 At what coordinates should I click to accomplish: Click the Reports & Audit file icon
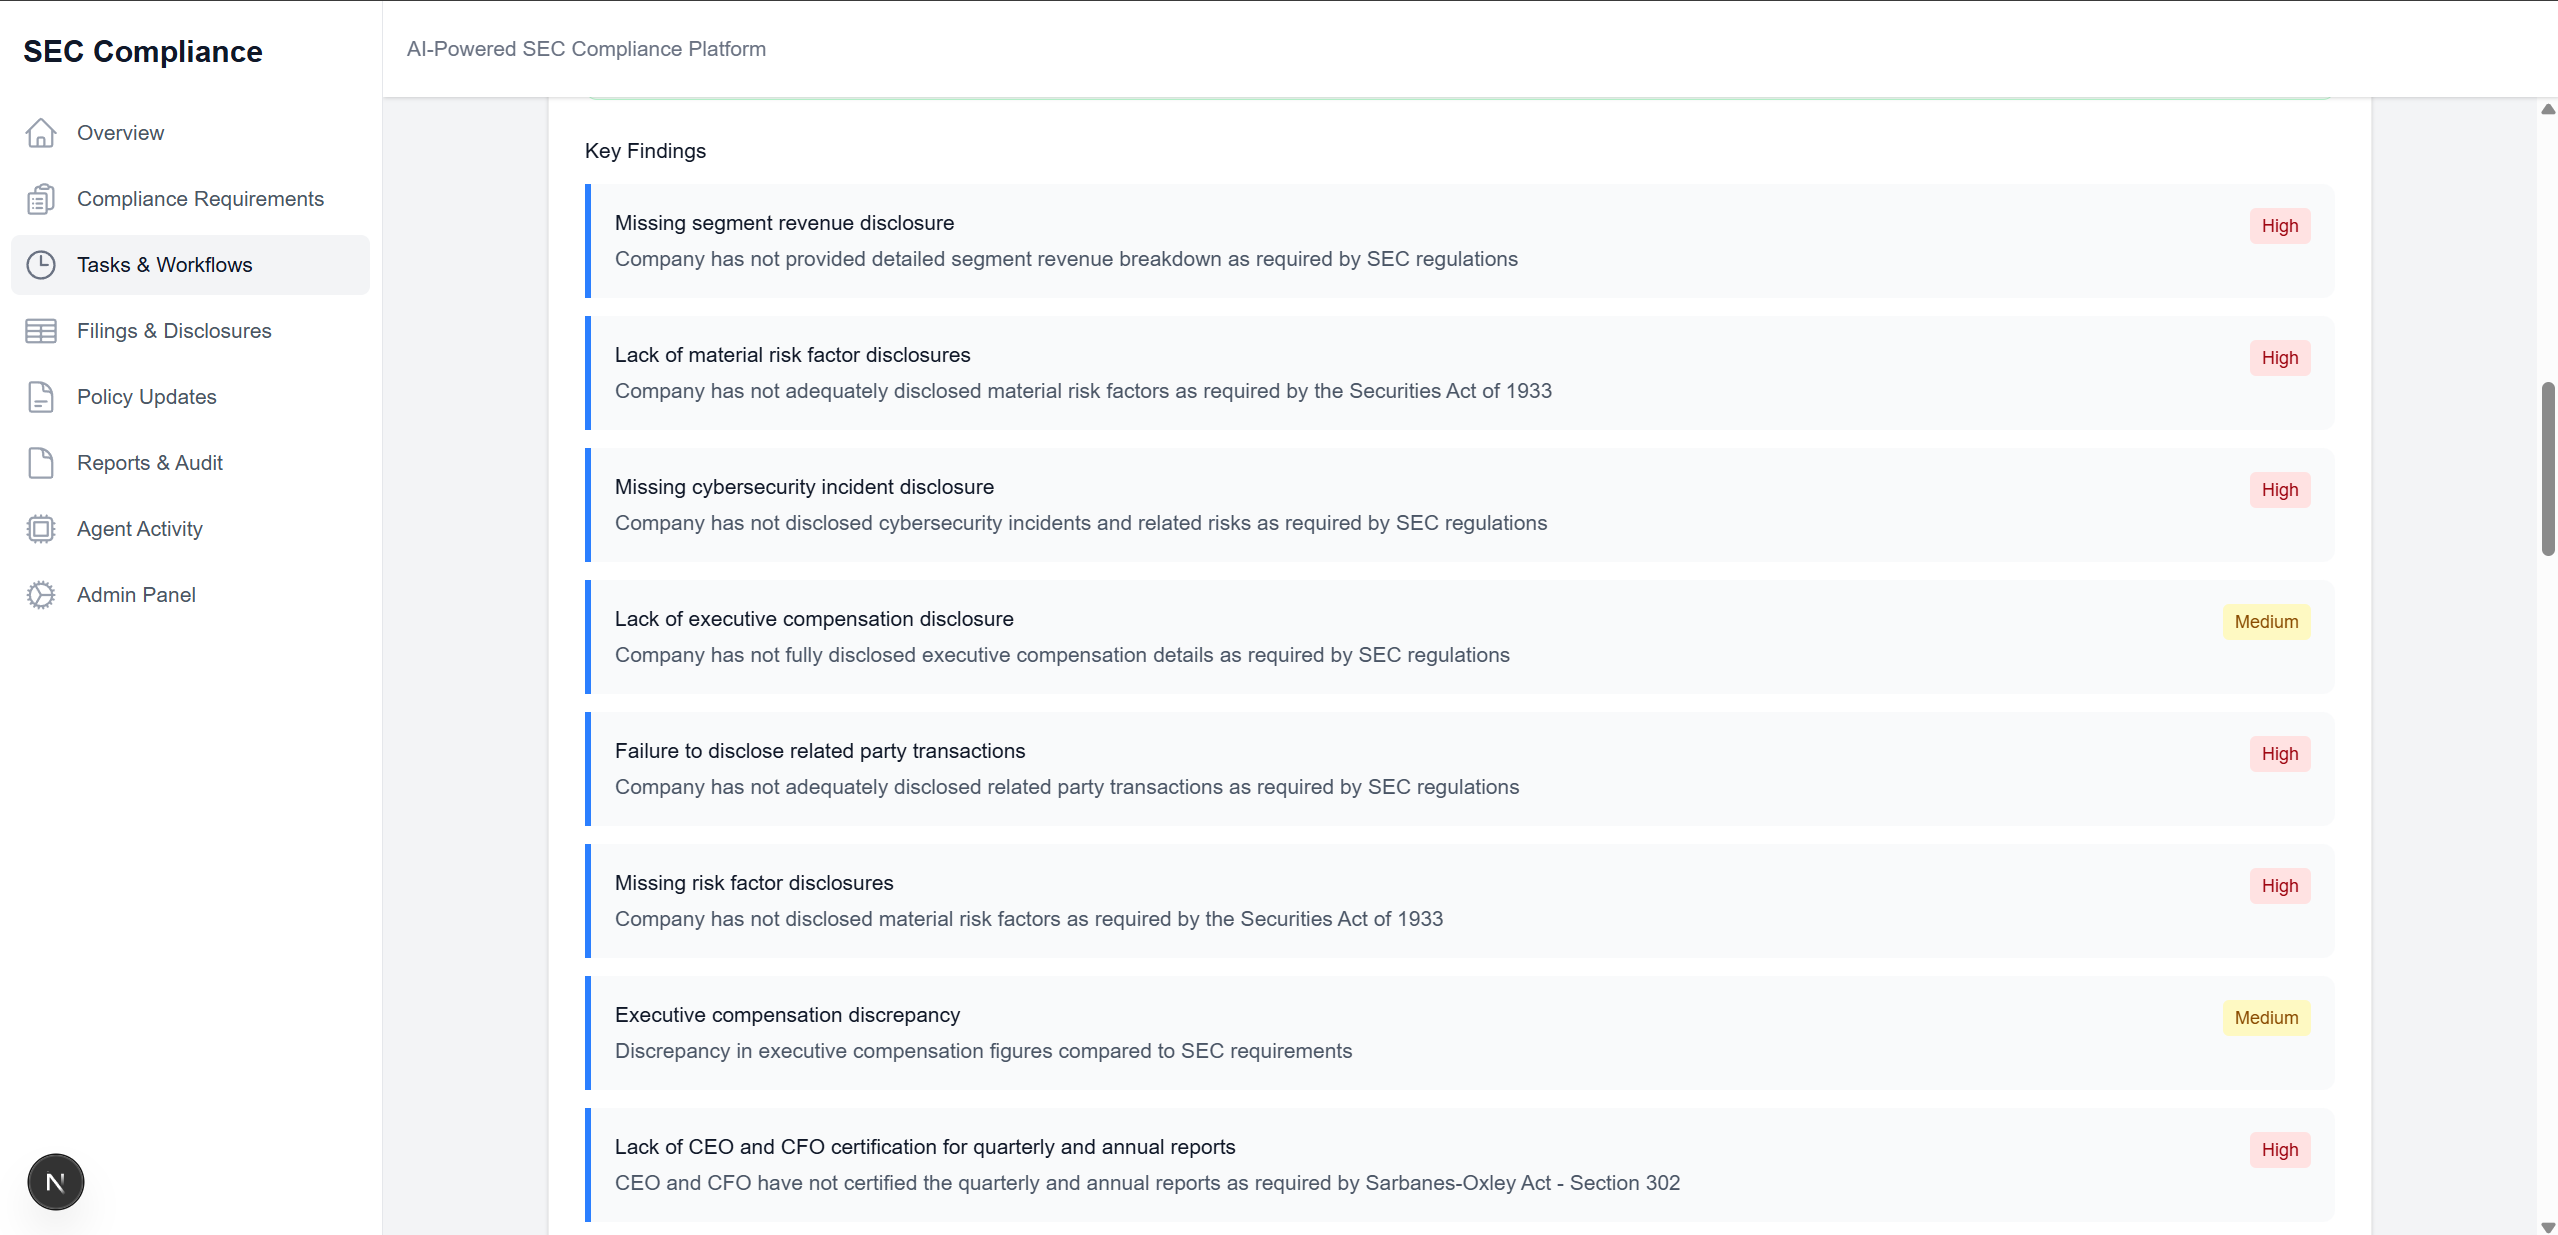[x=41, y=463]
